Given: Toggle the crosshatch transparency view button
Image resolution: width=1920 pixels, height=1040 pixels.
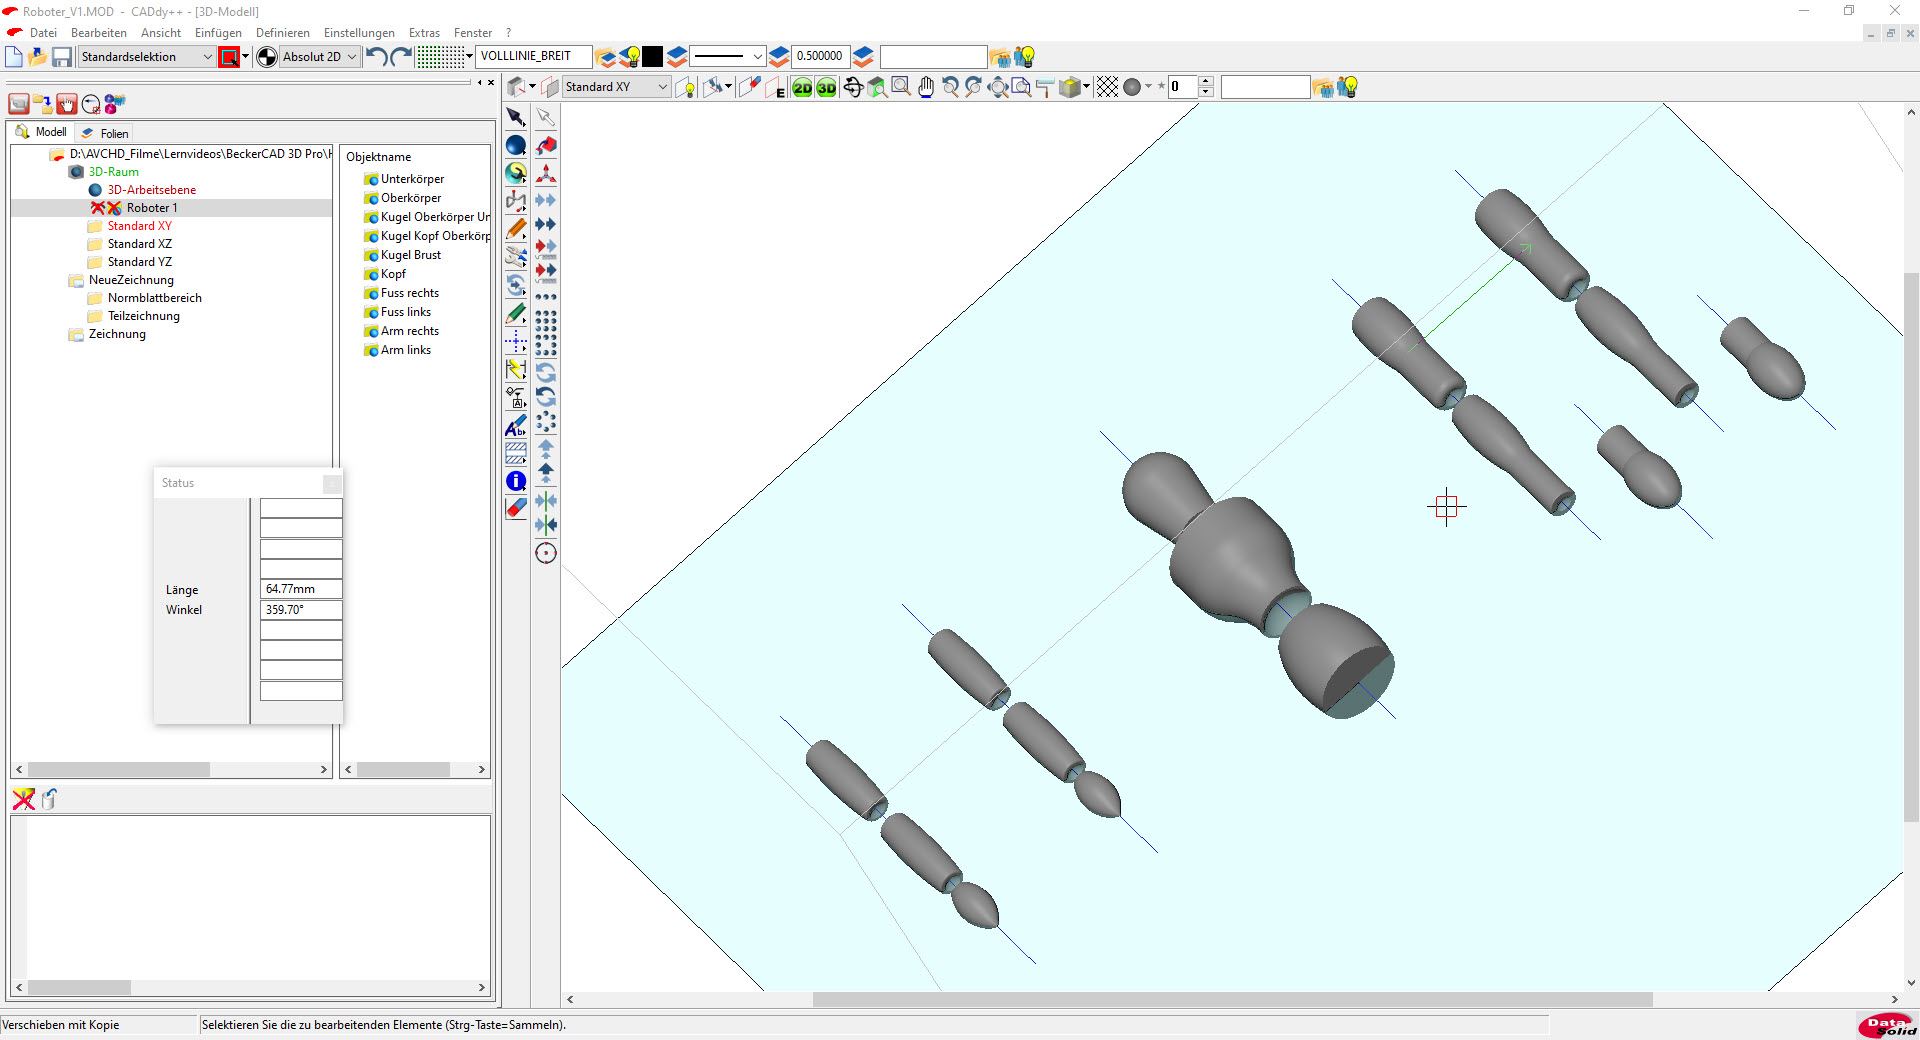Looking at the screenshot, I should tap(1107, 88).
